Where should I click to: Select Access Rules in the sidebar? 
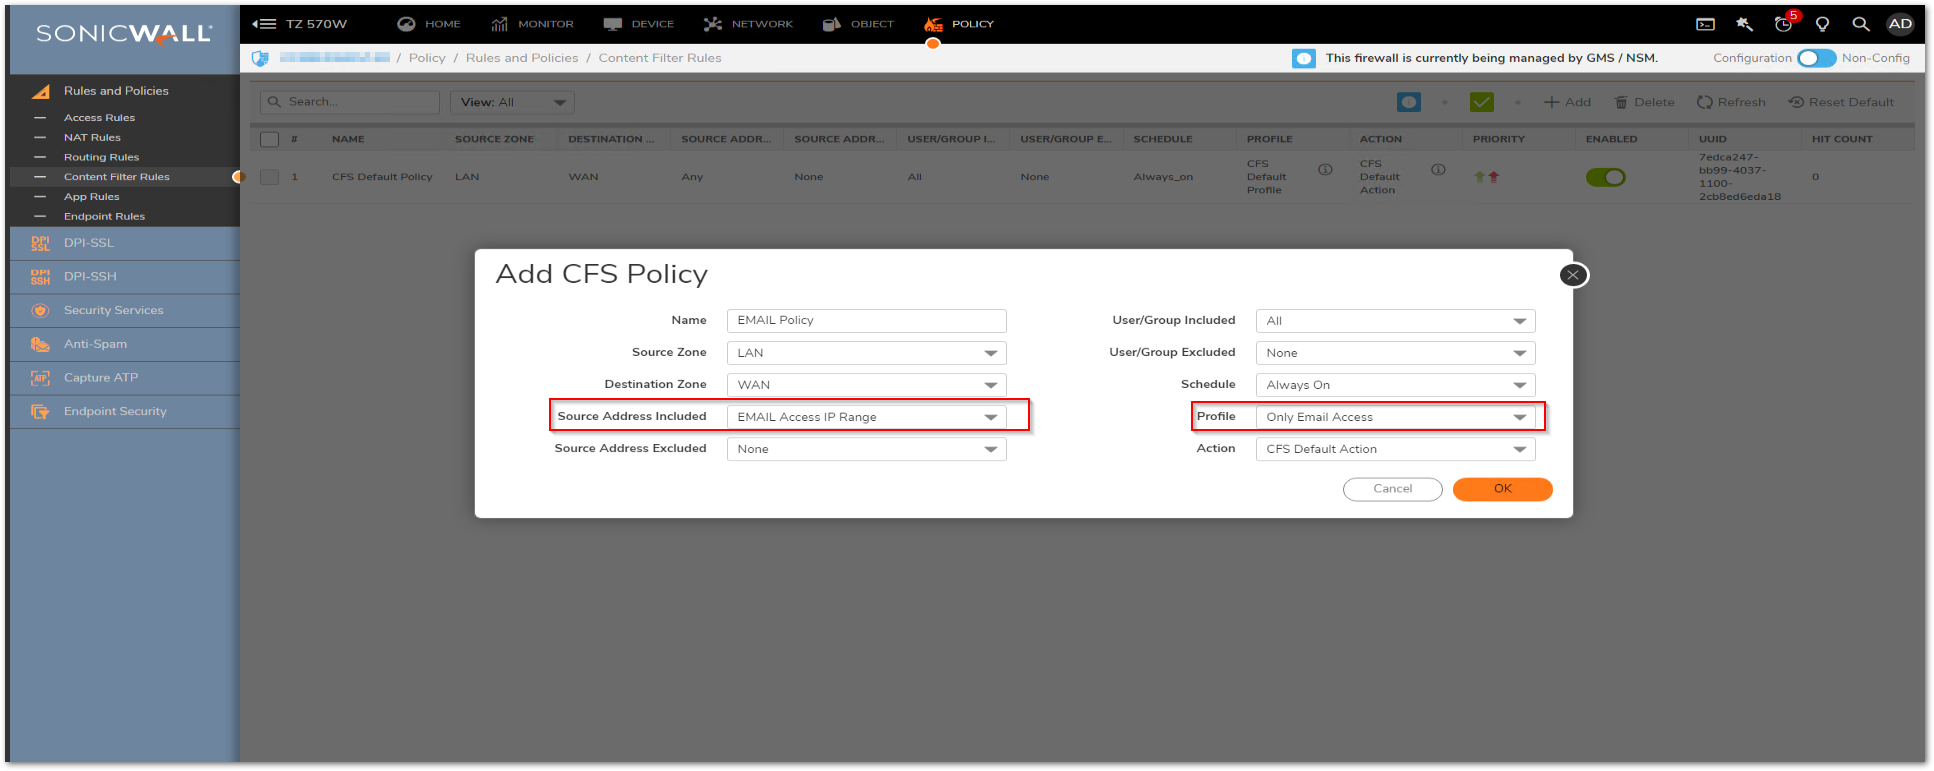click(99, 118)
